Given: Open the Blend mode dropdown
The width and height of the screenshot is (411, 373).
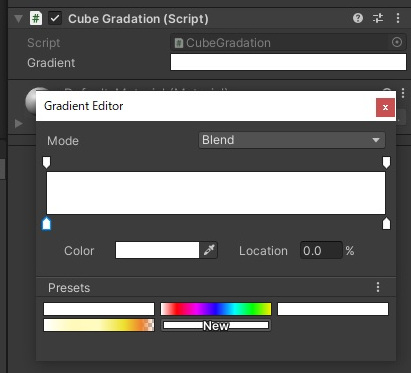Looking at the screenshot, I should point(292,140).
